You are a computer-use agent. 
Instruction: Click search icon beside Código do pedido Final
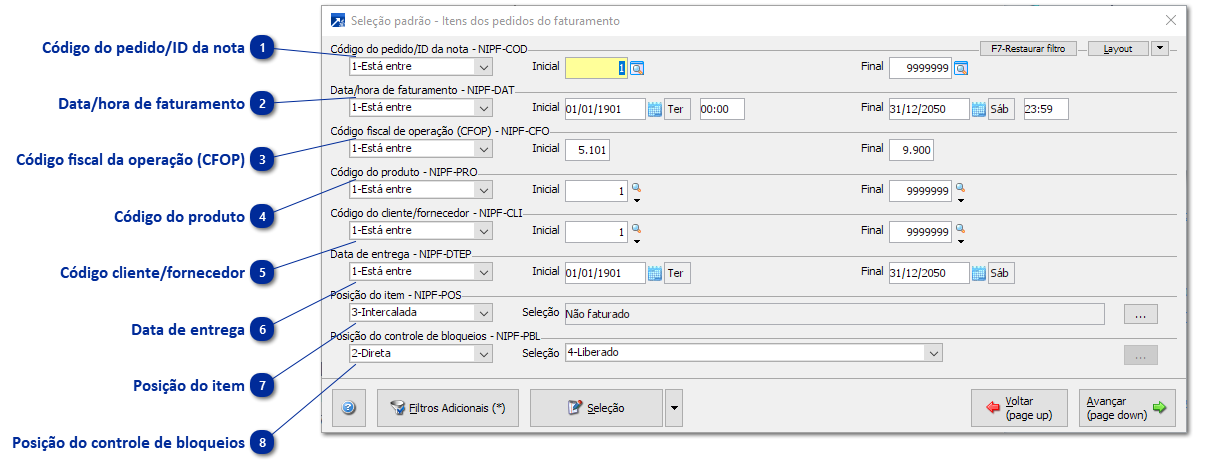pyautogui.click(x=961, y=68)
